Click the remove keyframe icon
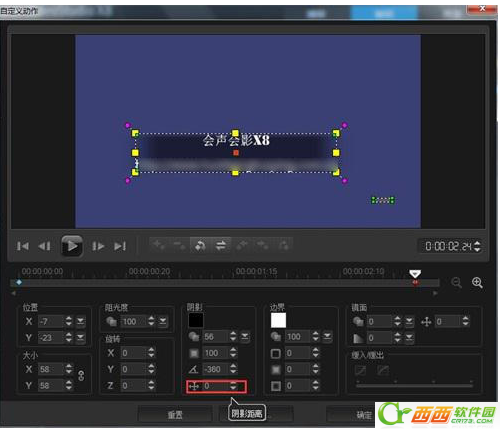The image size is (500, 429). (179, 245)
